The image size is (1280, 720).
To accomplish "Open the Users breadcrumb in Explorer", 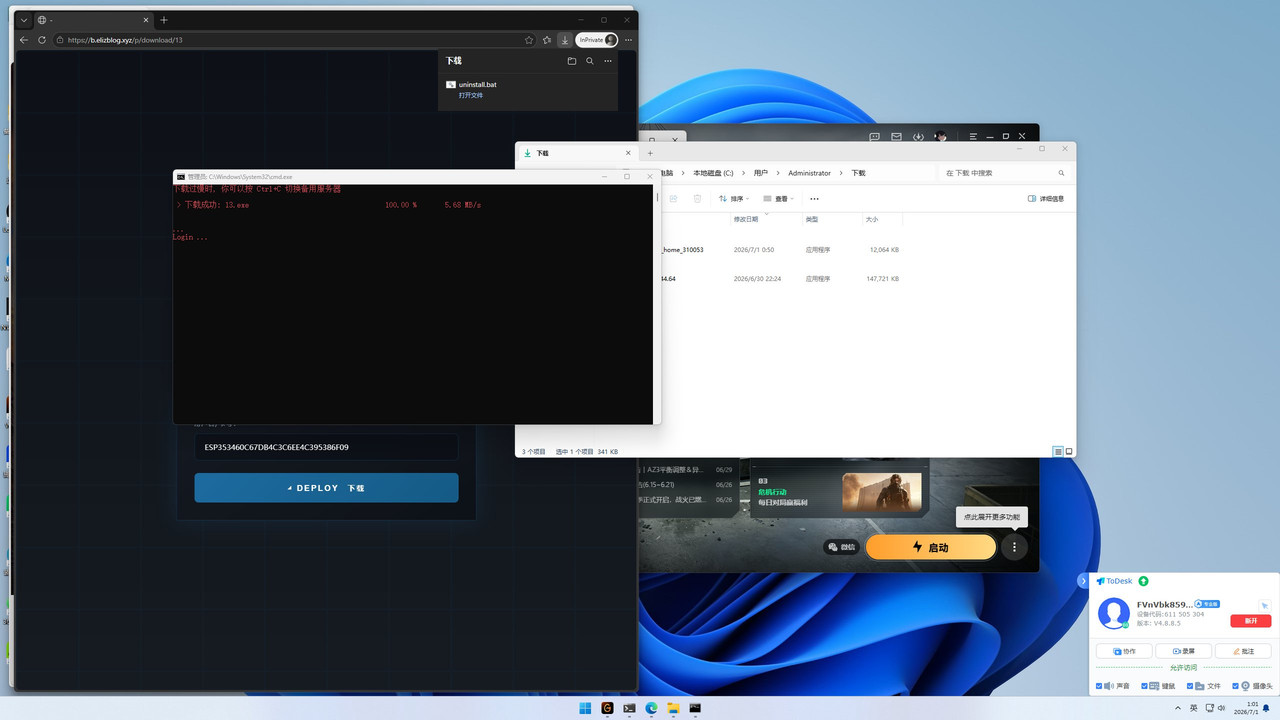I will [x=761, y=173].
